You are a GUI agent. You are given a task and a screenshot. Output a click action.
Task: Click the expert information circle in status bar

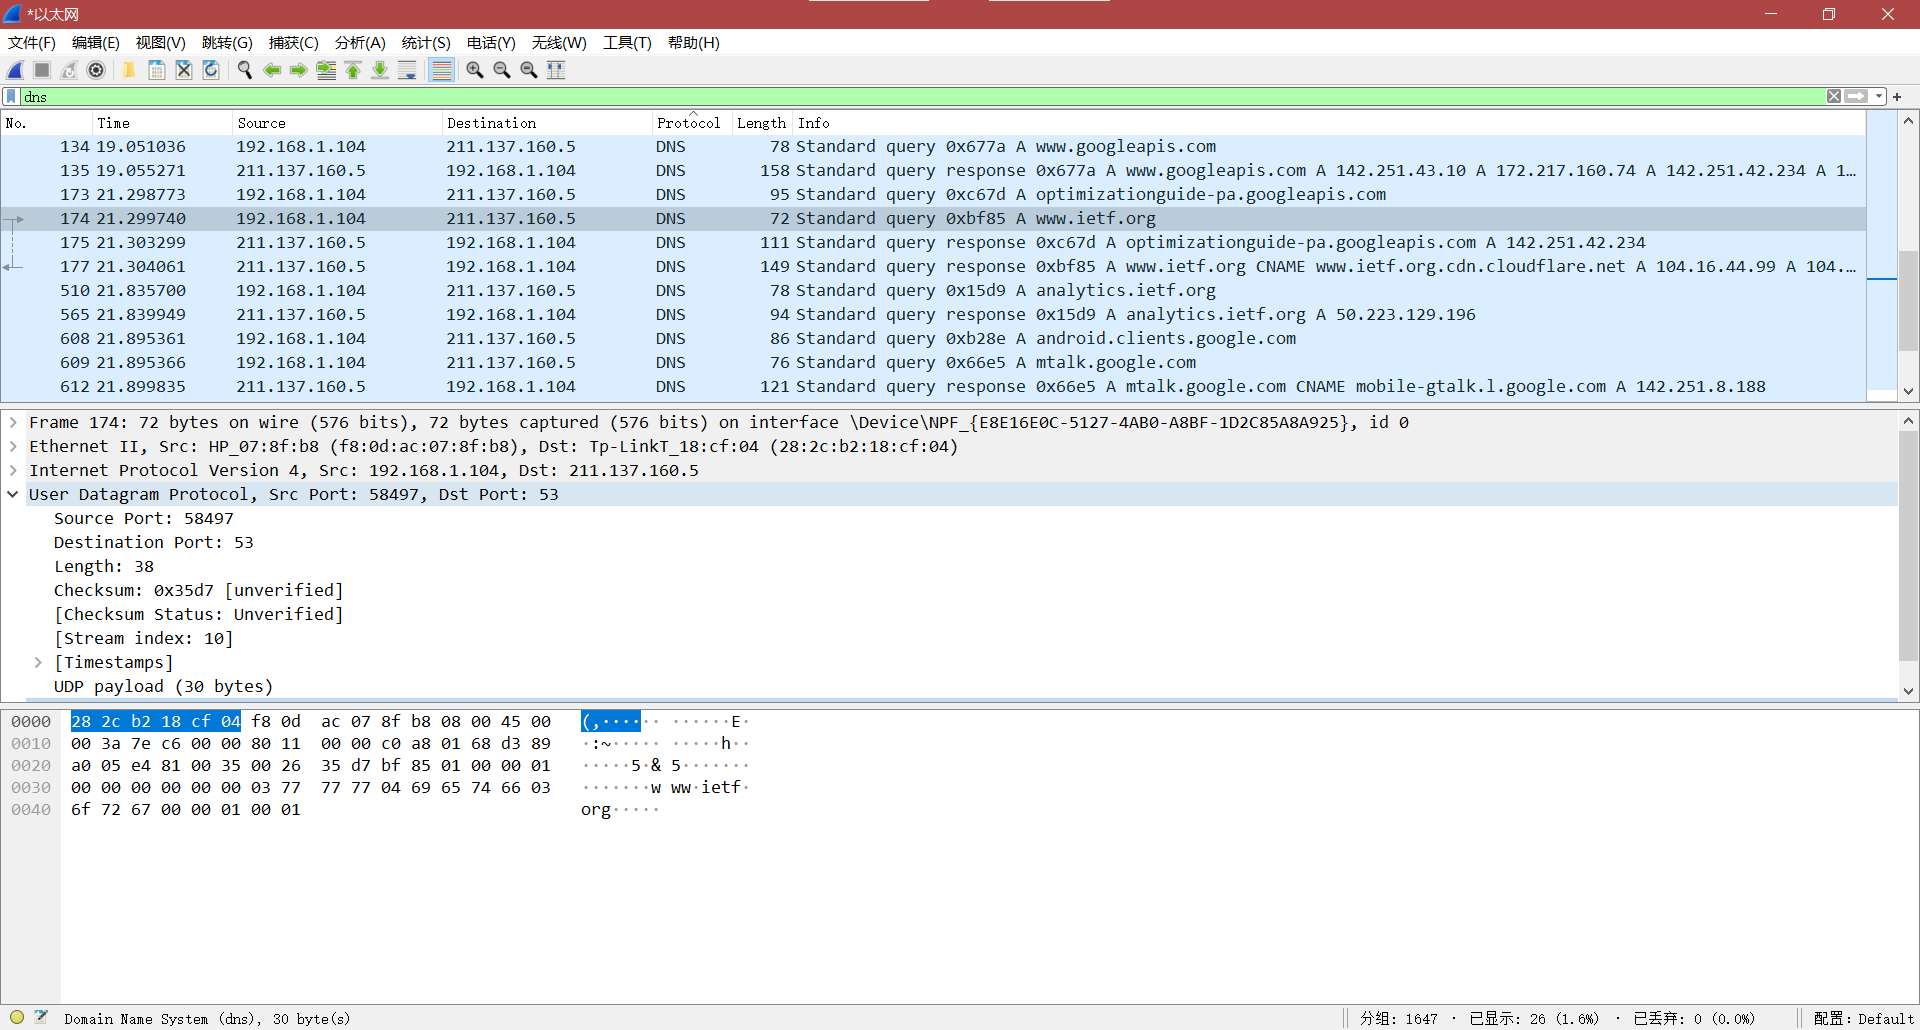pos(17,1018)
